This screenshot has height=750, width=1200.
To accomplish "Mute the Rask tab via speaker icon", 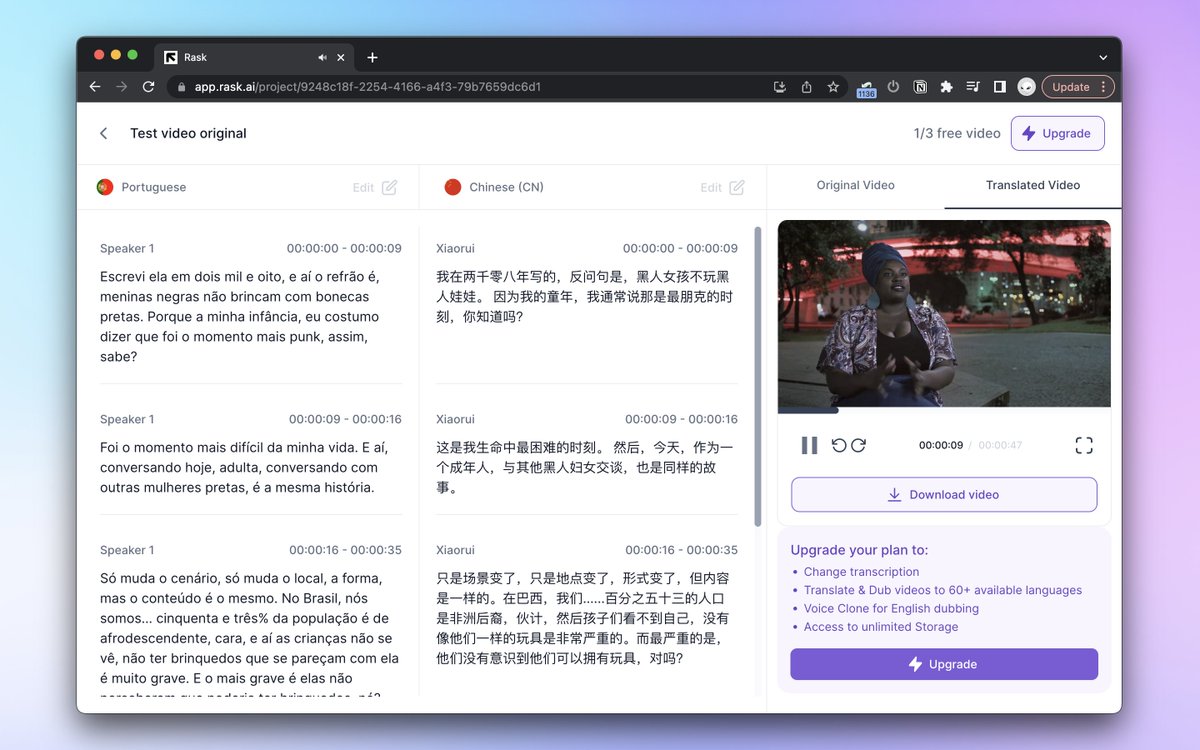I will coord(323,58).
